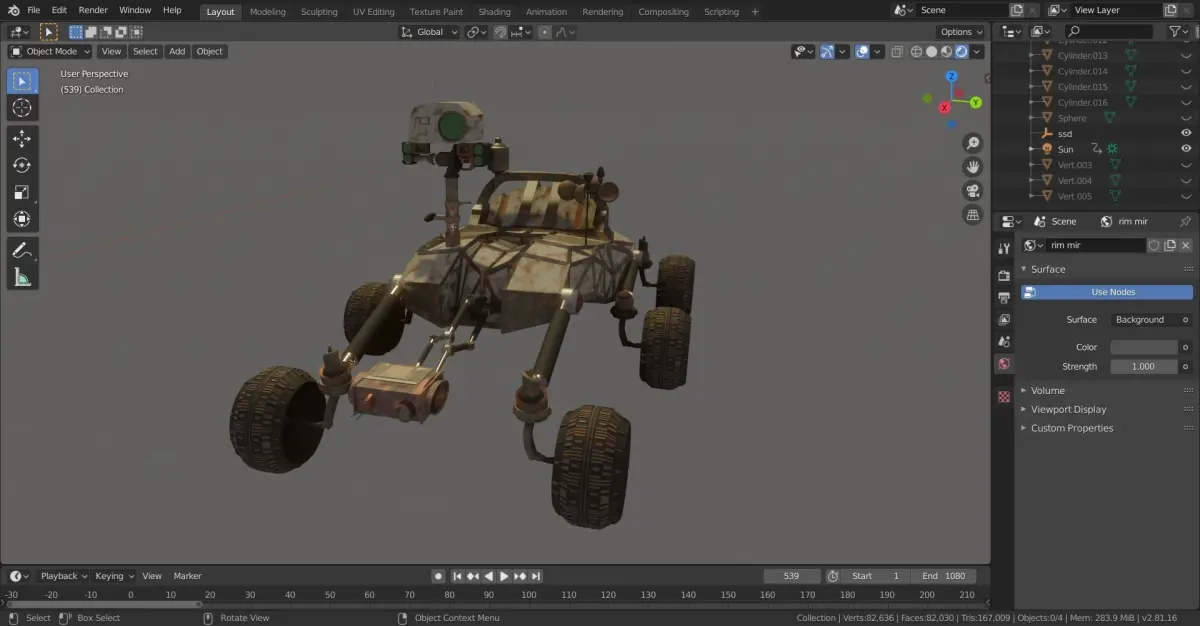Collapse the Surface panel
1200x626 pixels.
click(x=1048, y=269)
